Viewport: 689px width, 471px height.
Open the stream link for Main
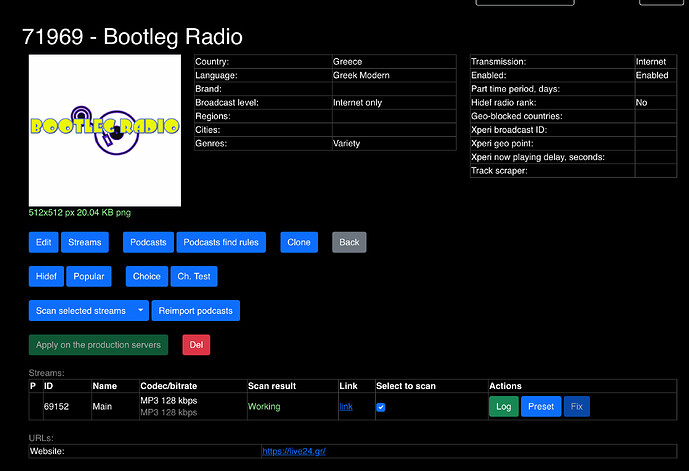pos(346,407)
